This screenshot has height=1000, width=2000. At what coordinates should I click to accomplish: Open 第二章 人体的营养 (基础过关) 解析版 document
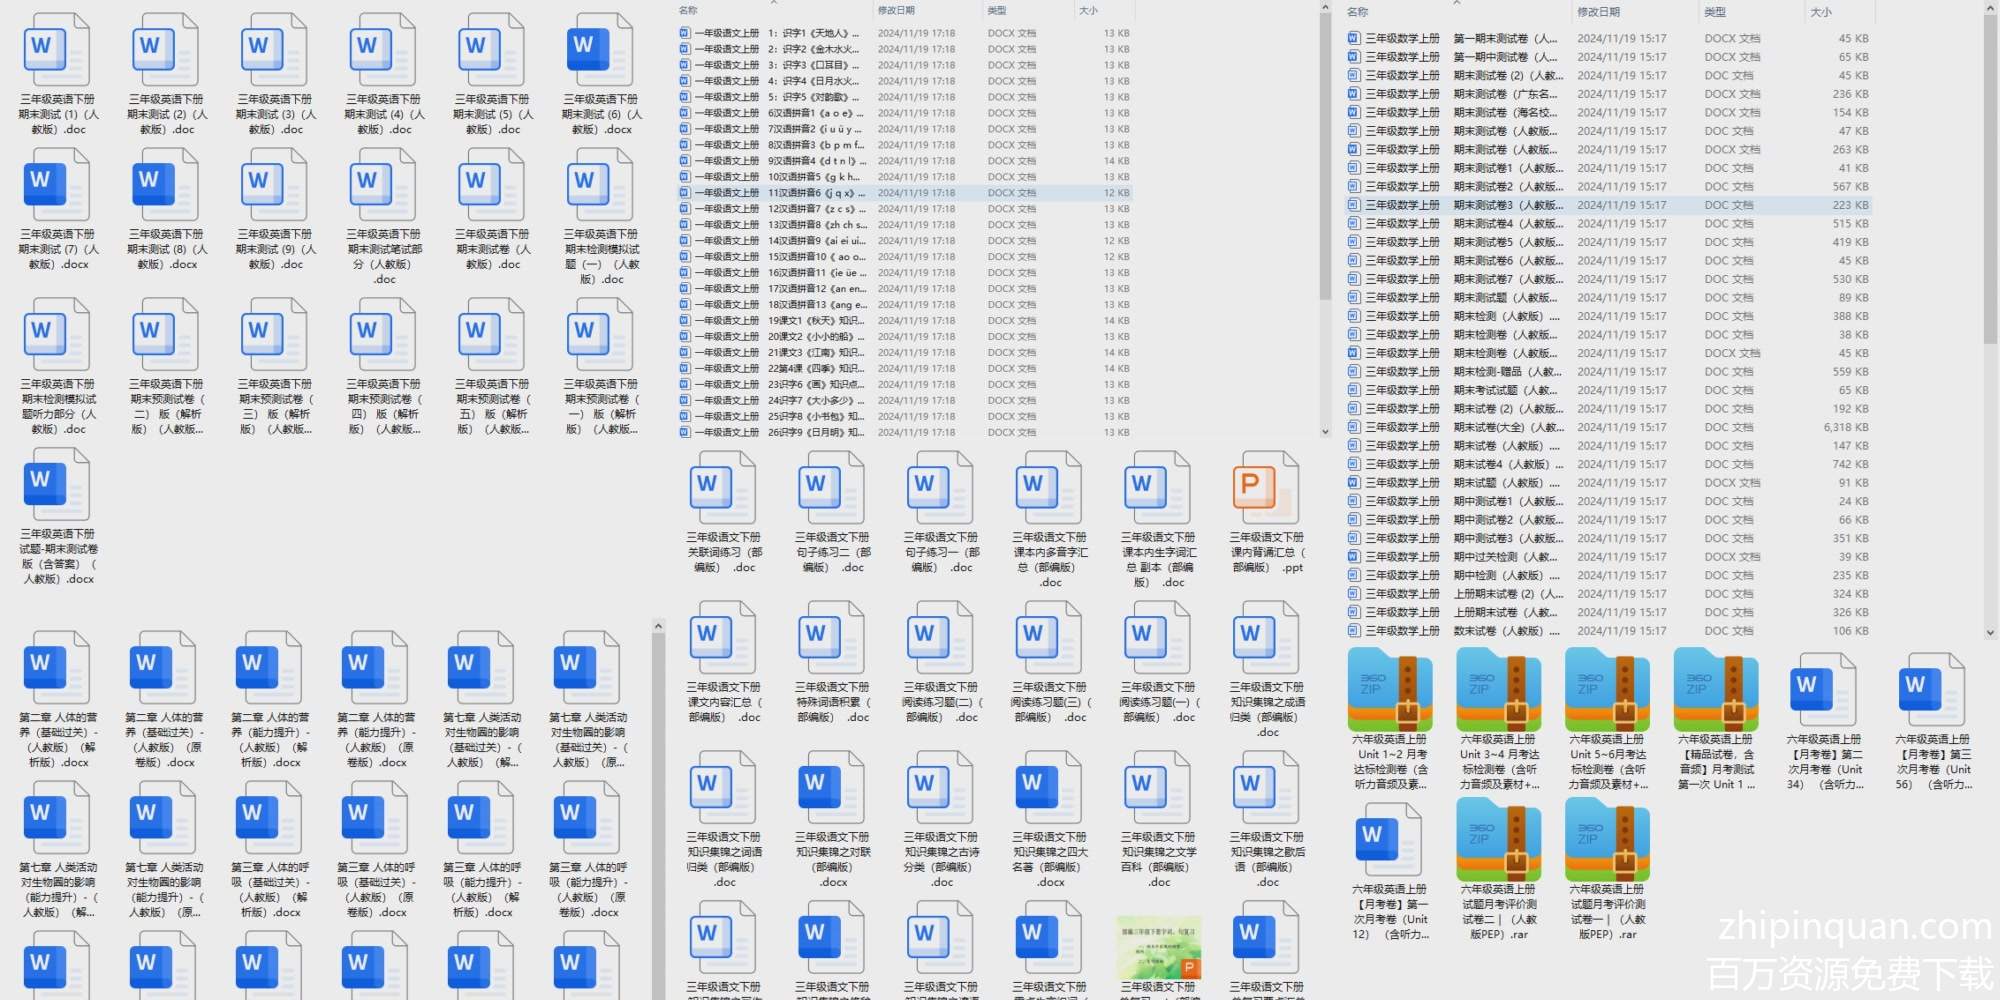[58, 668]
